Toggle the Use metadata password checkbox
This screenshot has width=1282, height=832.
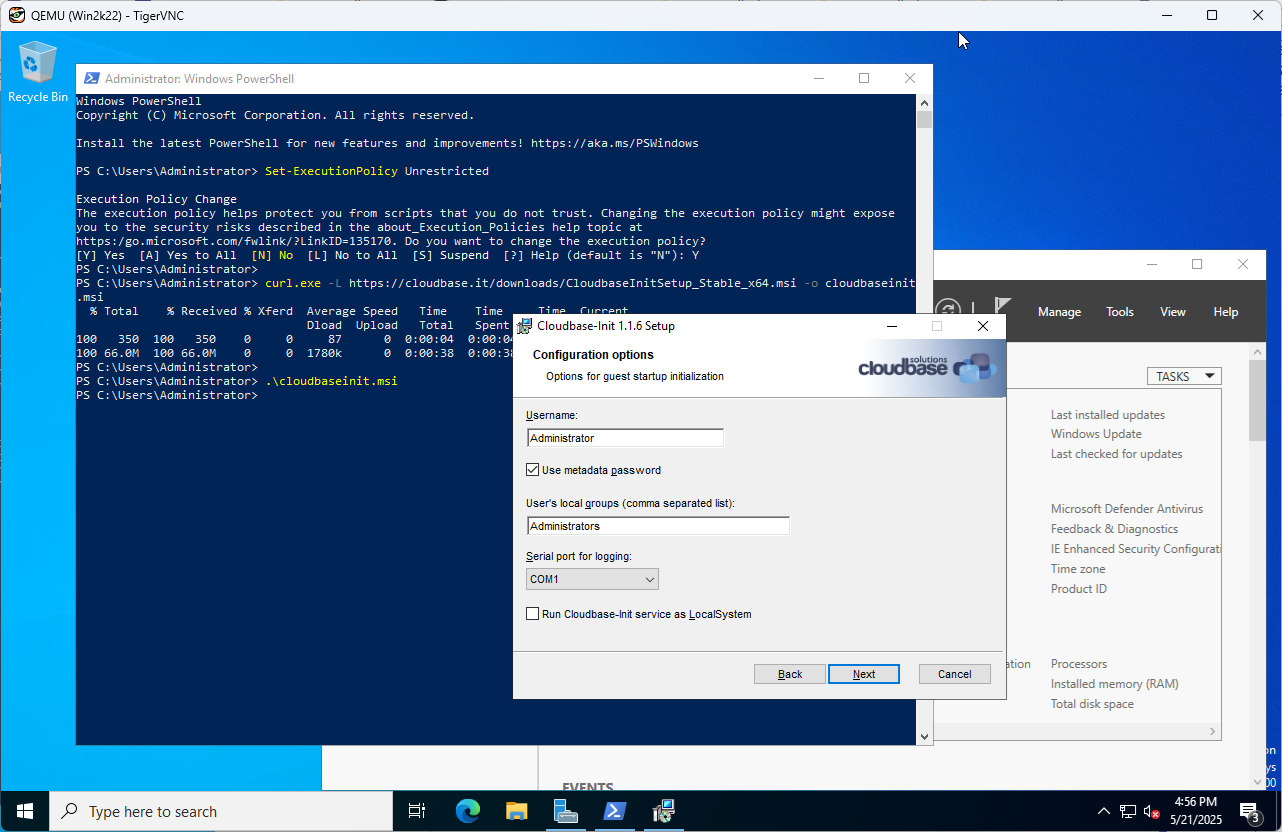click(x=533, y=470)
